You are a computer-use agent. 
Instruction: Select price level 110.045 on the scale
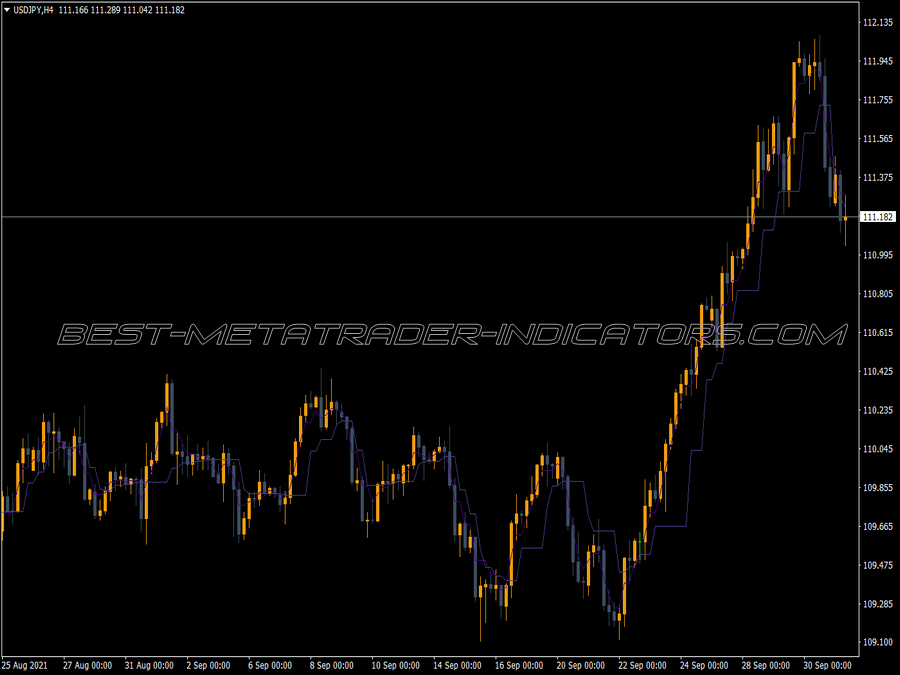(x=878, y=449)
